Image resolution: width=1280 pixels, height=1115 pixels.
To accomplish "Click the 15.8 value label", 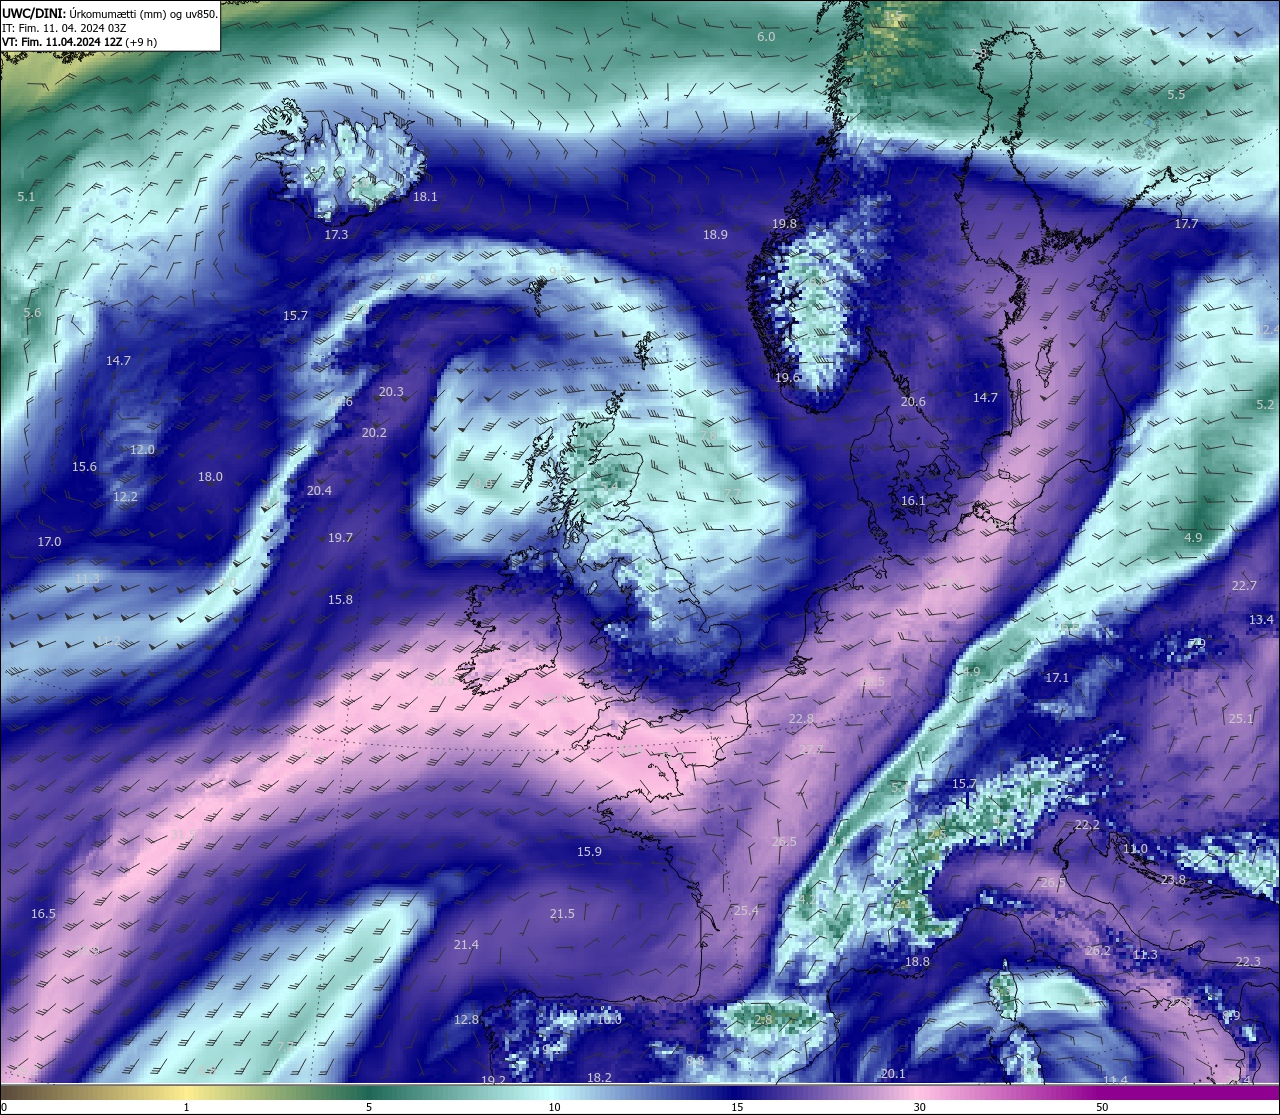I will (x=340, y=600).
